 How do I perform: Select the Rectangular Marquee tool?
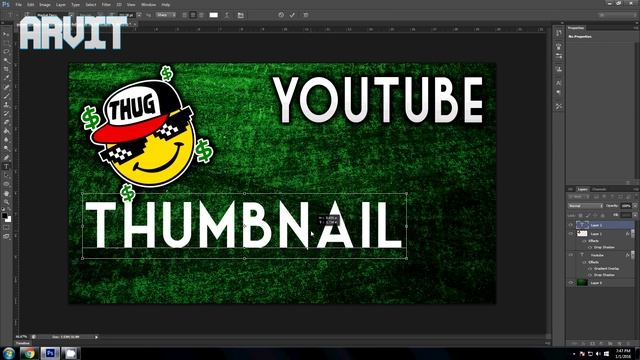pos(6,43)
